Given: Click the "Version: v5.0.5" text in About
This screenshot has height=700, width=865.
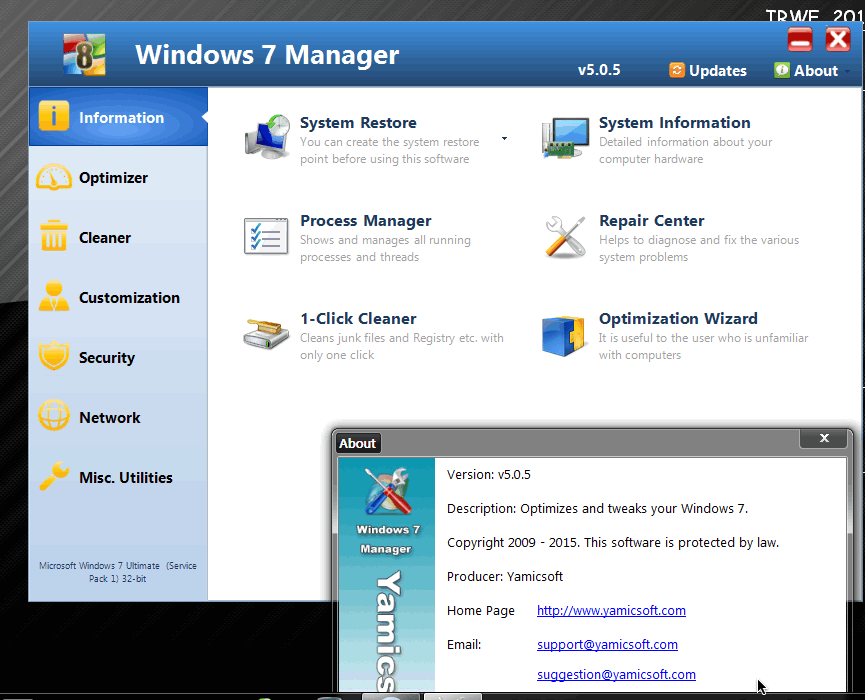Looking at the screenshot, I should [489, 474].
